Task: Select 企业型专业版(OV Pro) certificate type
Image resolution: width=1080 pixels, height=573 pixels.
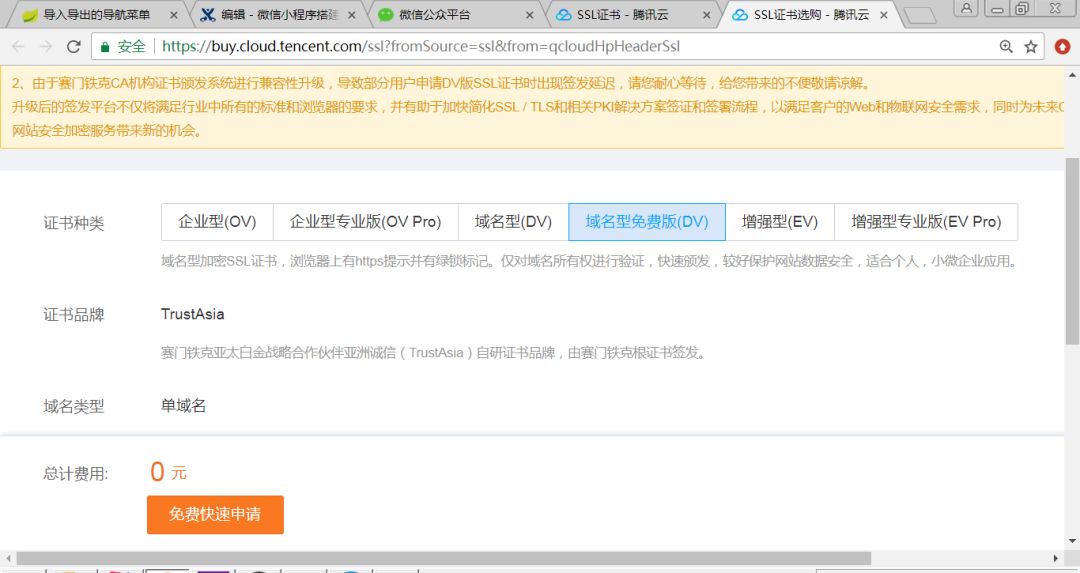Action: click(x=365, y=222)
